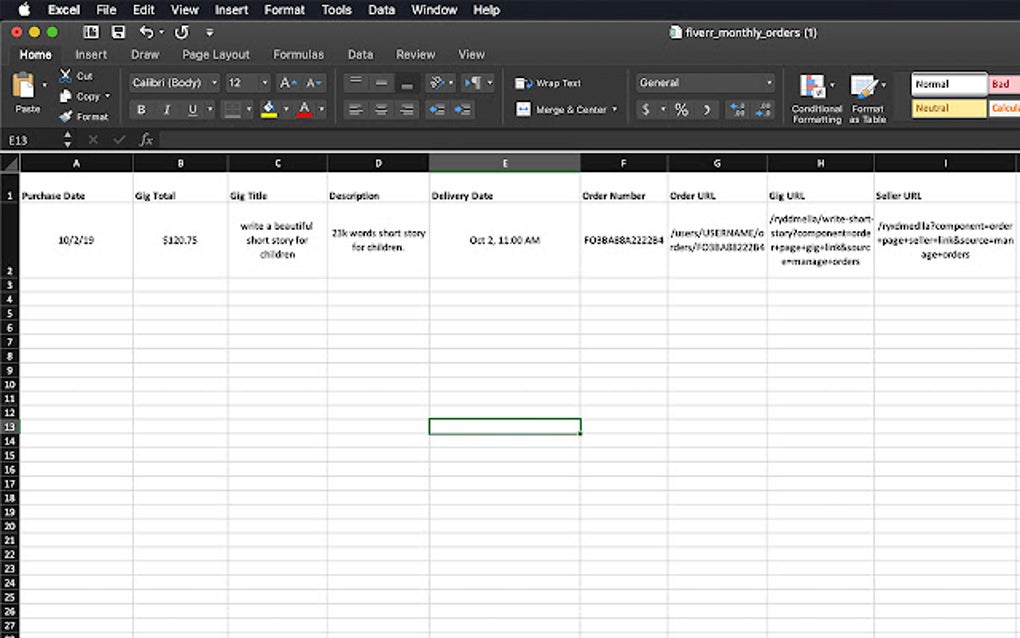Apply the Neutral cell style
The image size is (1020, 638).
[948, 108]
